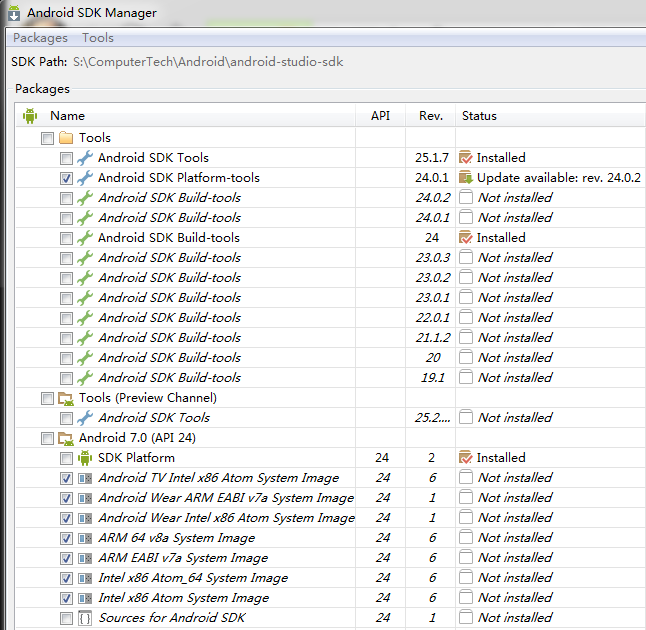This screenshot has height=630, width=646.
Task: Check Build-tools rev 24 checkbox
Action: point(66,238)
